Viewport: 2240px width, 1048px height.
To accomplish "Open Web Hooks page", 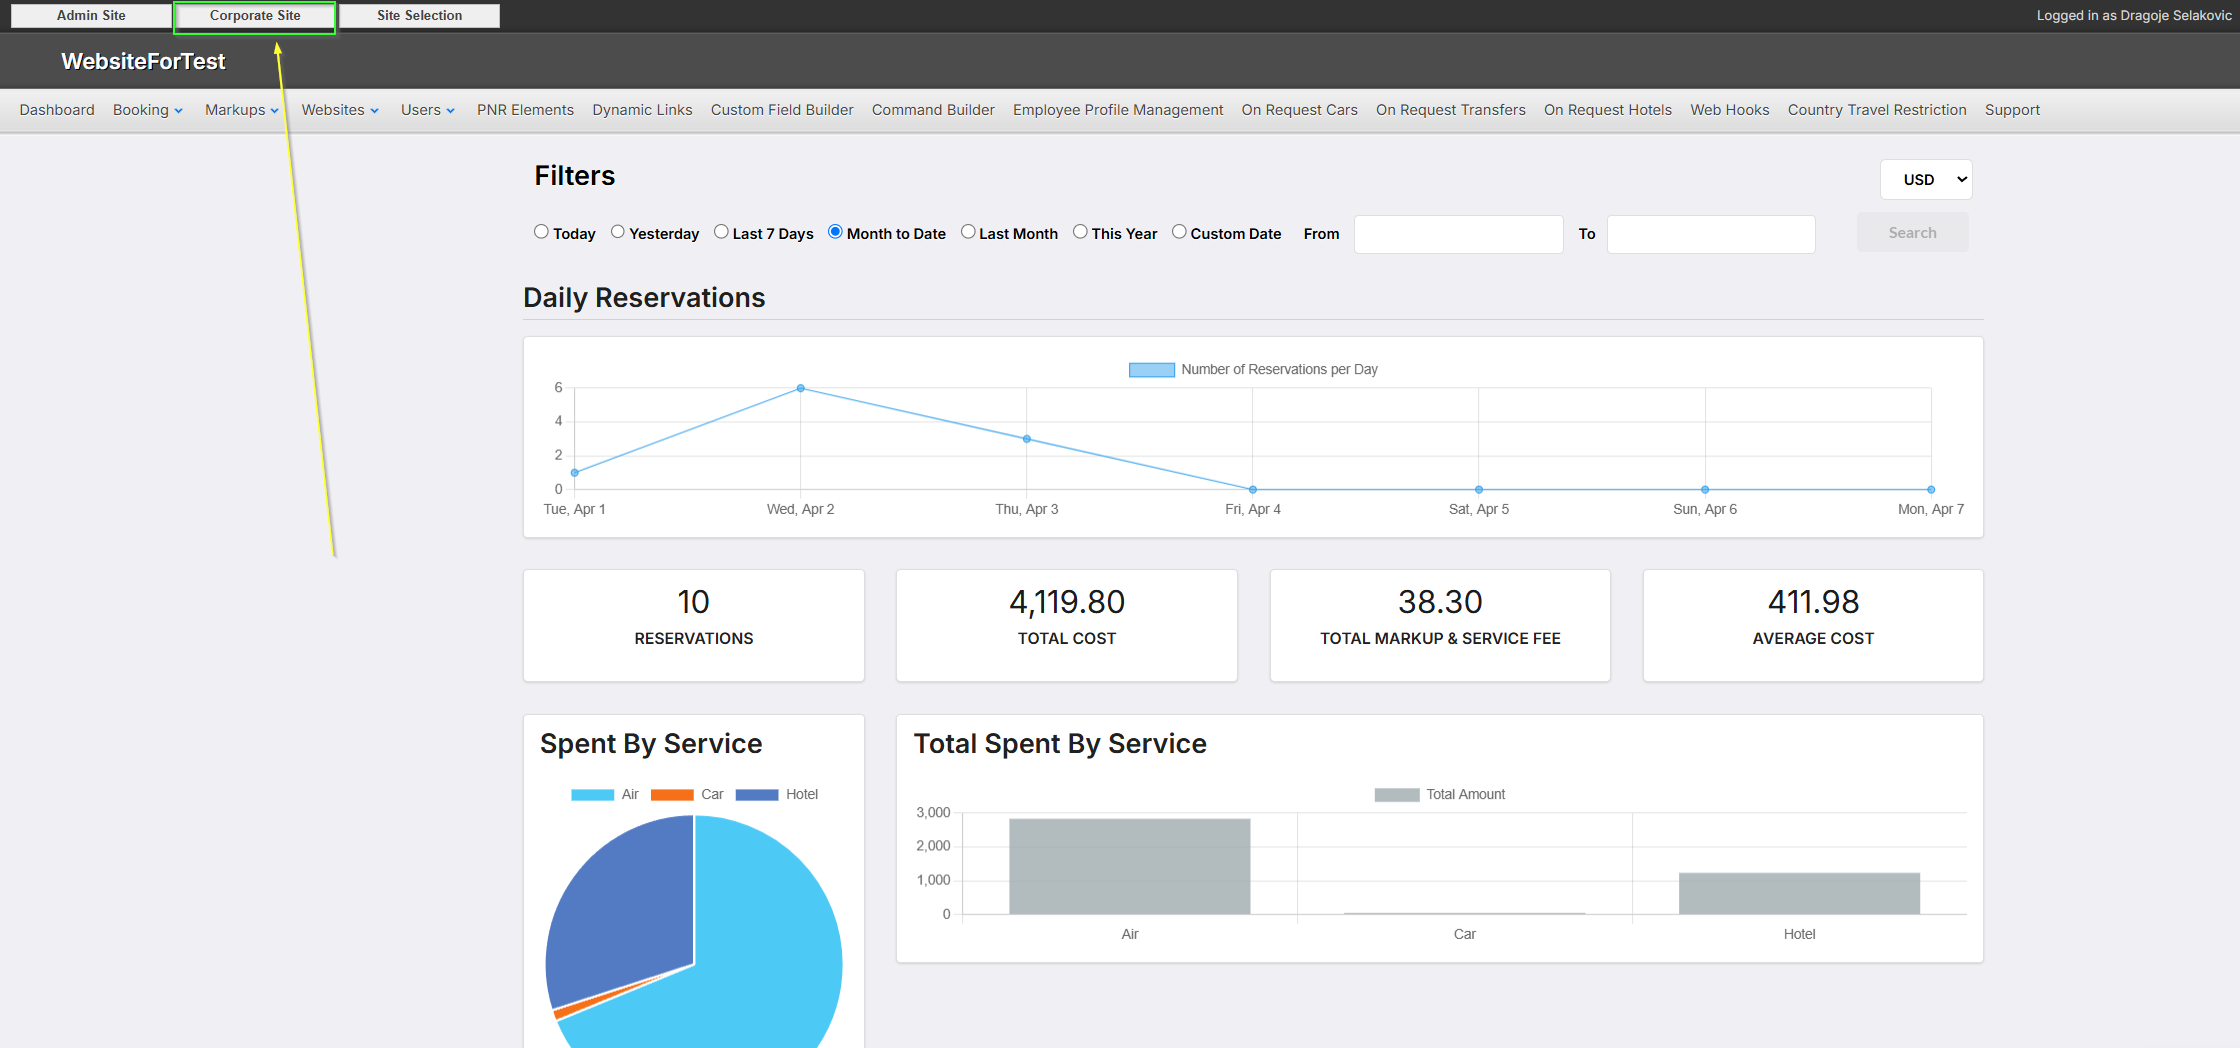I will click(x=1729, y=110).
